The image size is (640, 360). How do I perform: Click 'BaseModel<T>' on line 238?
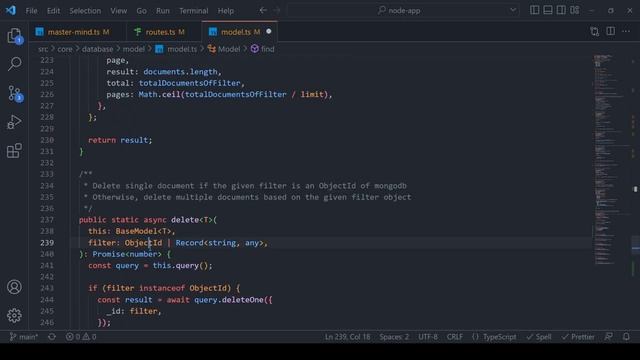[143, 231]
